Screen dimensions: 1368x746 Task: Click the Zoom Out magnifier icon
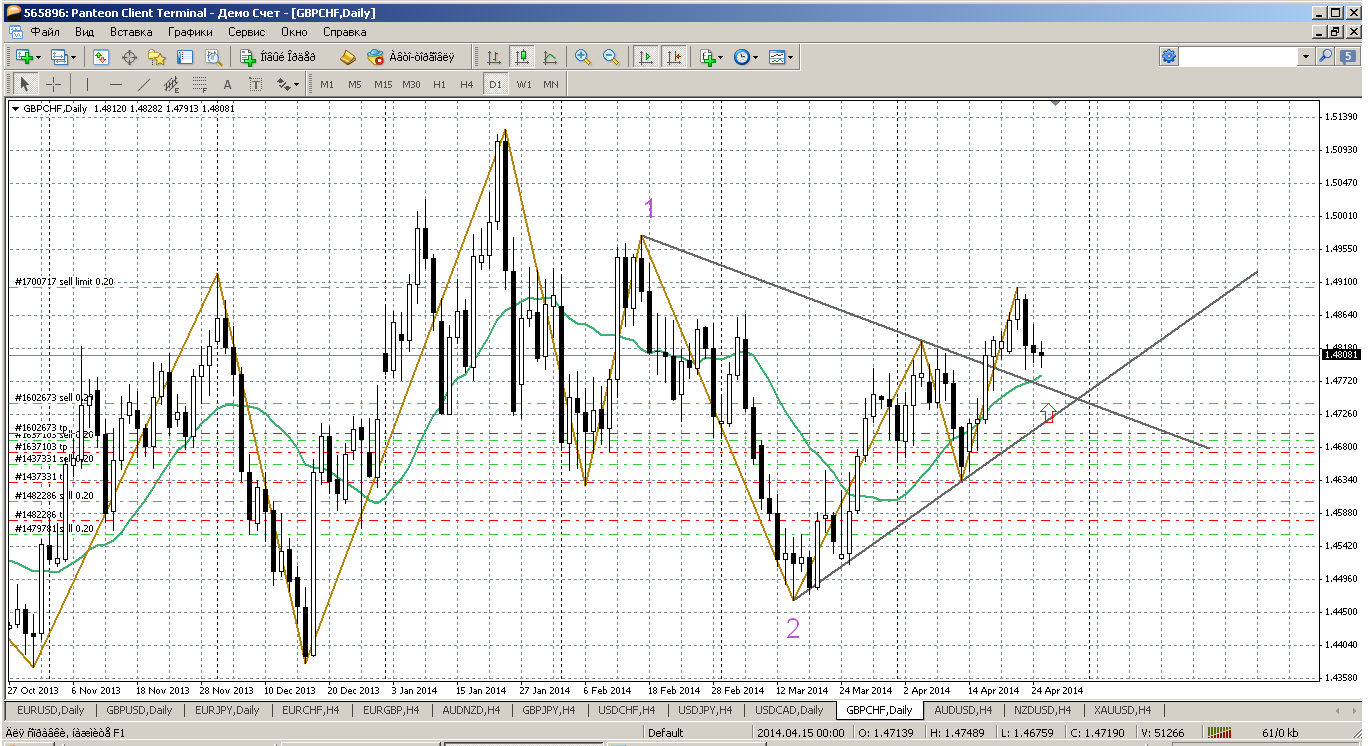pyautogui.click(x=611, y=58)
